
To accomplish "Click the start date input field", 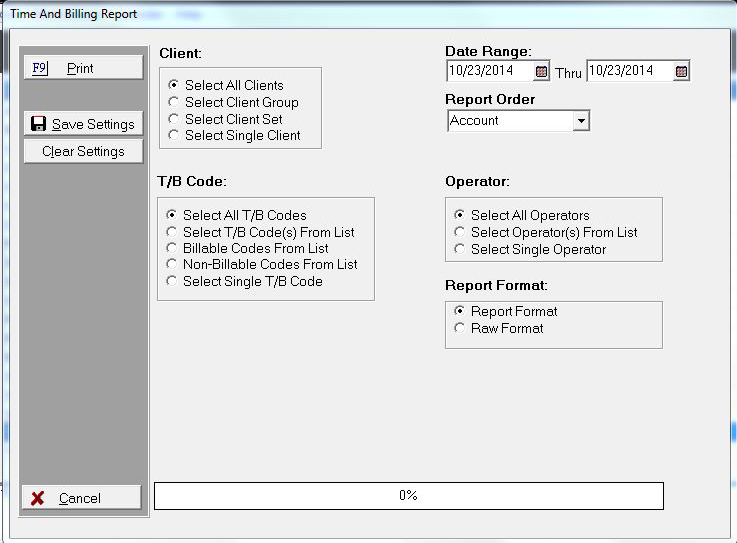I will (490, 71).
